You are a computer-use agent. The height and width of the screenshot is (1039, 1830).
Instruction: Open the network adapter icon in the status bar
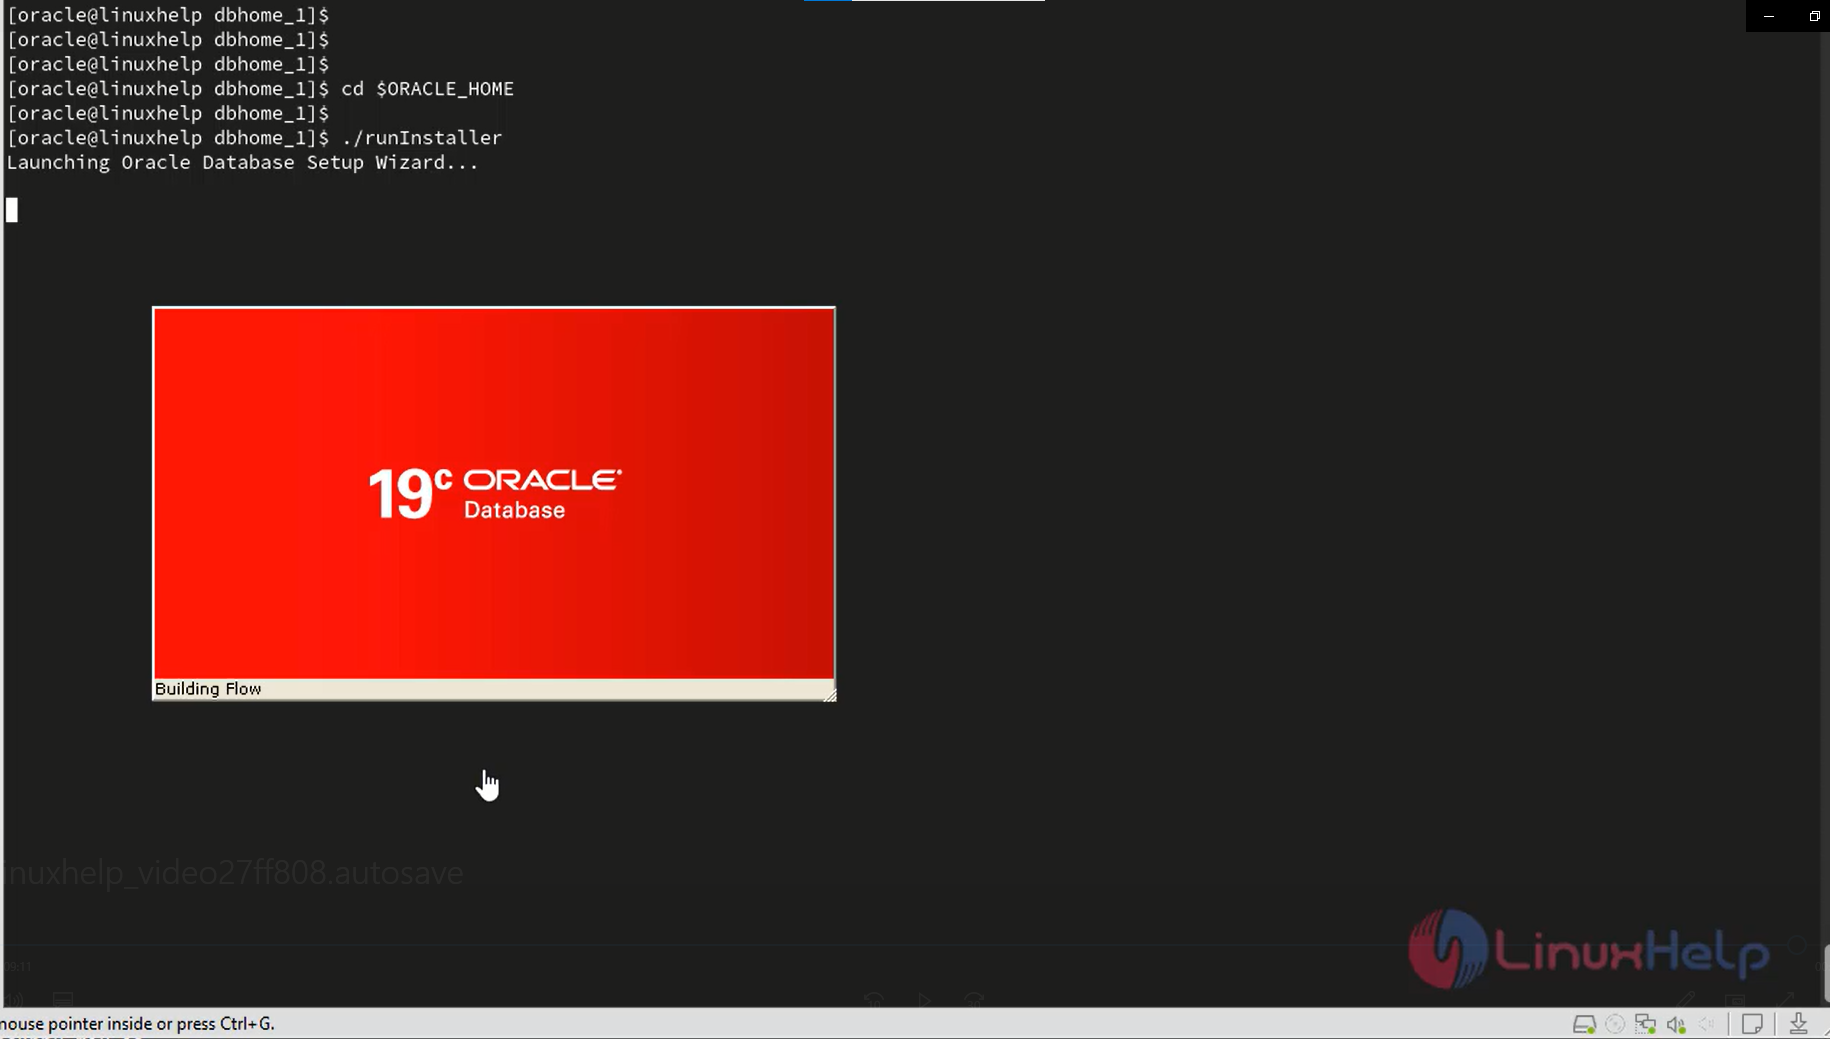tap(1646, 1024)
